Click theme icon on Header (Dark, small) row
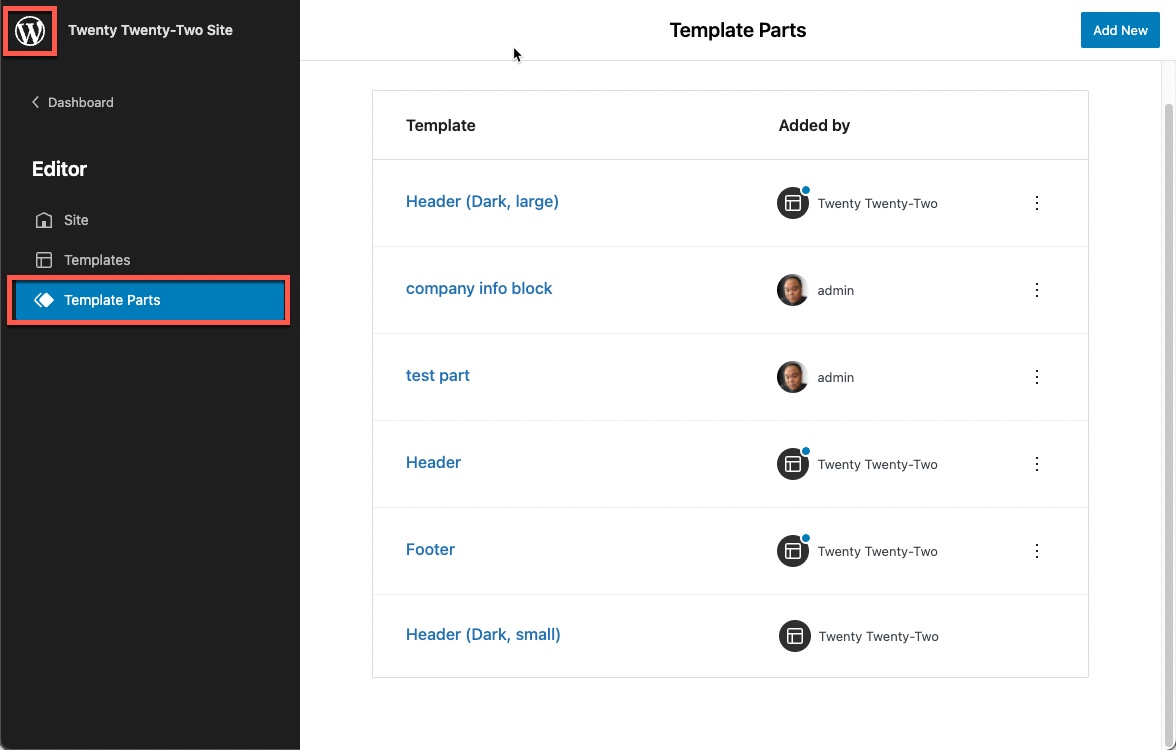The image size is (1176, 750). (x=794, y=636)
